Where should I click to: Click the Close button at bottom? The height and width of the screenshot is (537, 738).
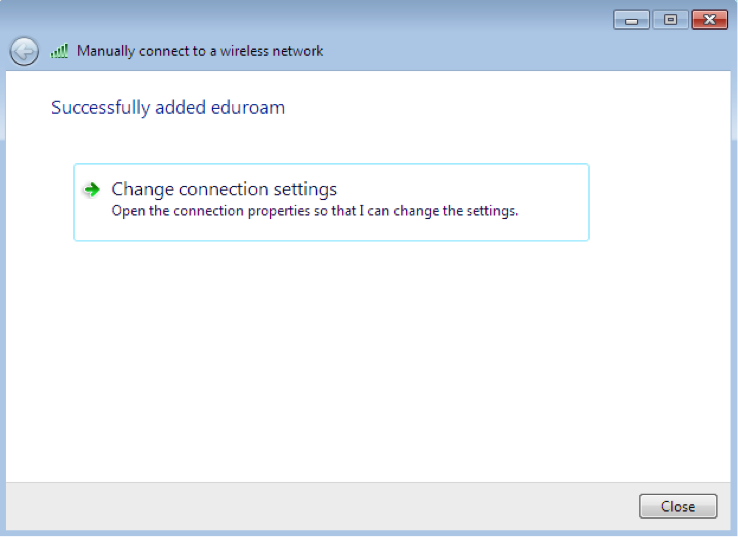click(678, 506)
